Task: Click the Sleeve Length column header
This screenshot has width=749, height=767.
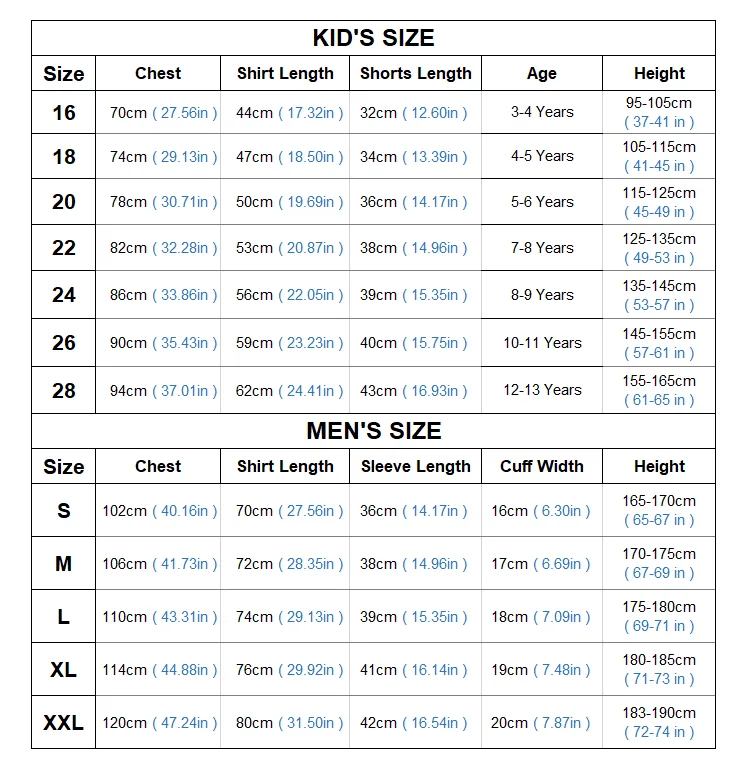Action: pos(415,466)
